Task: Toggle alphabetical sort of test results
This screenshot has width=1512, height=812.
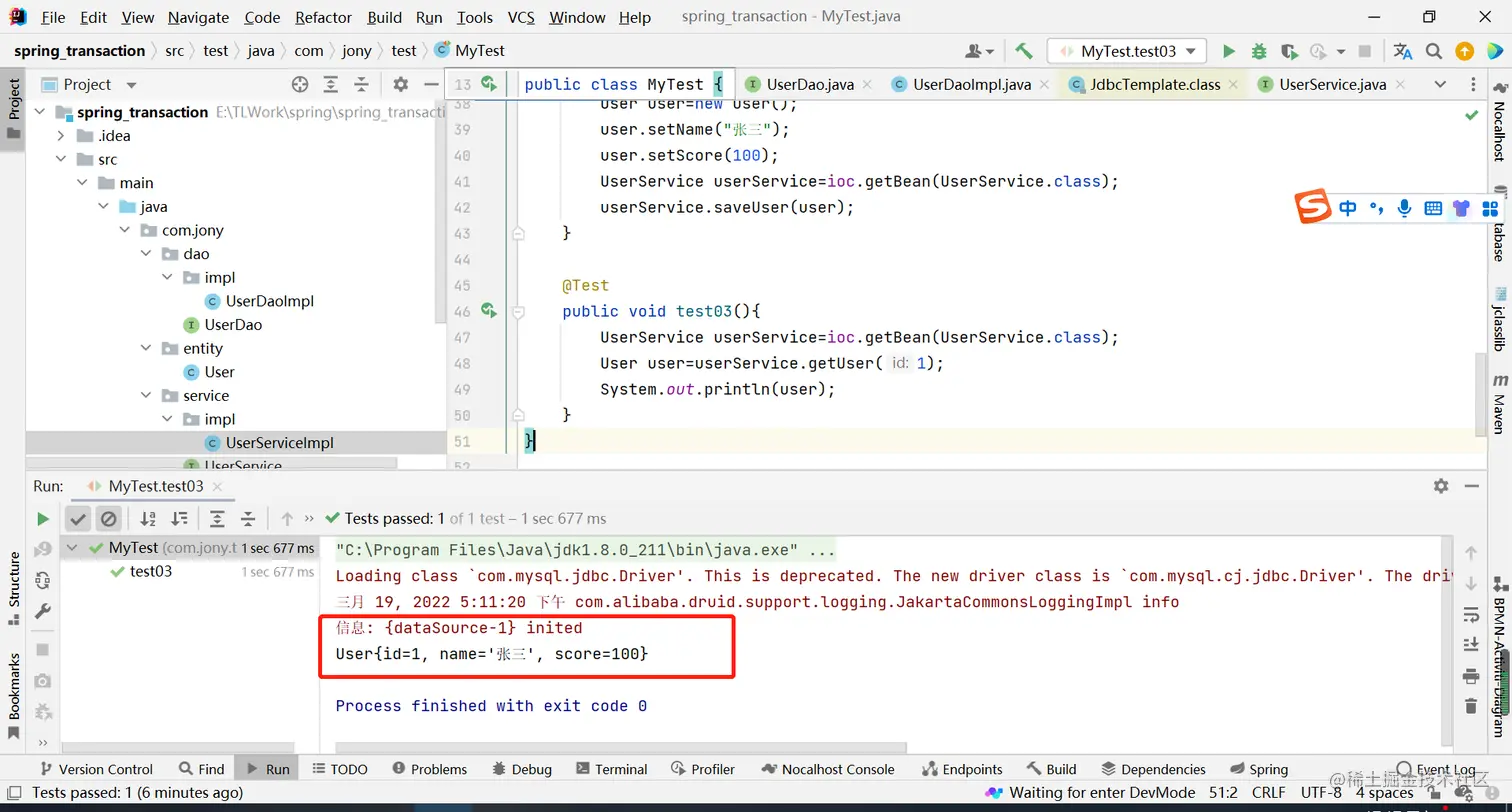Action: click(x=148, y=518)
